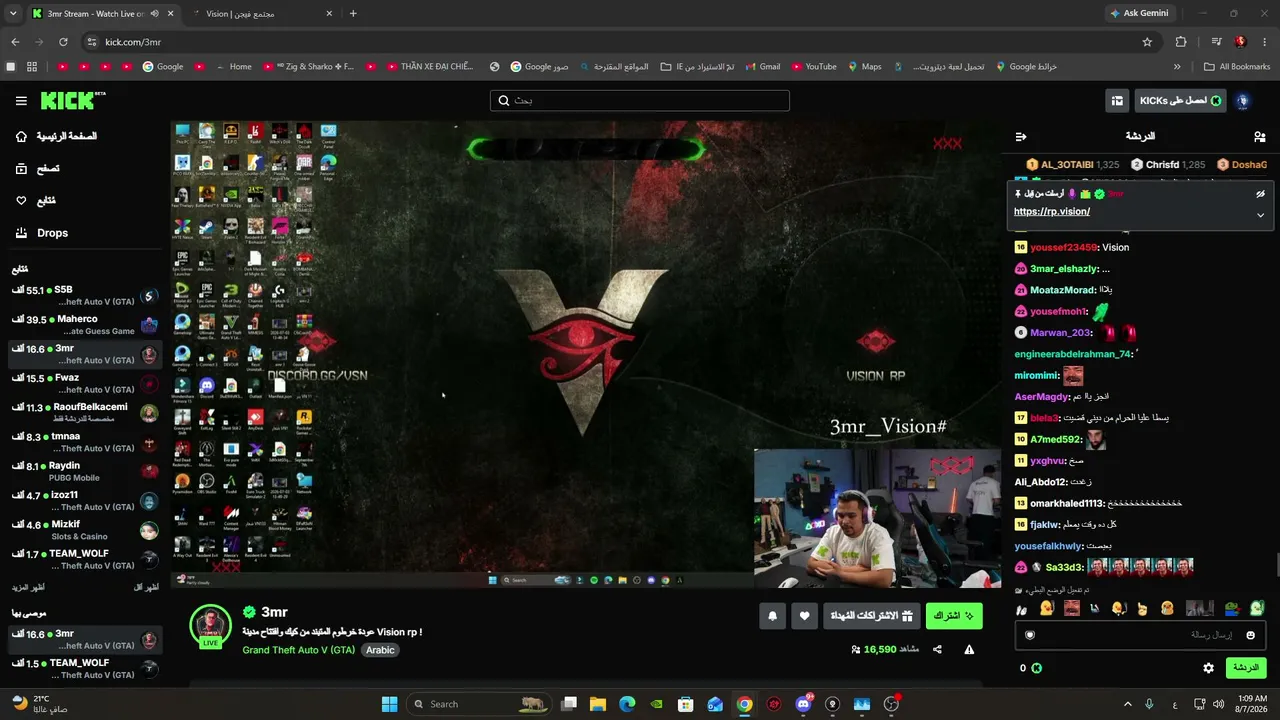1280x720 pixels.
Task: Open Maherco channel in following list
Action: (85, 325)
